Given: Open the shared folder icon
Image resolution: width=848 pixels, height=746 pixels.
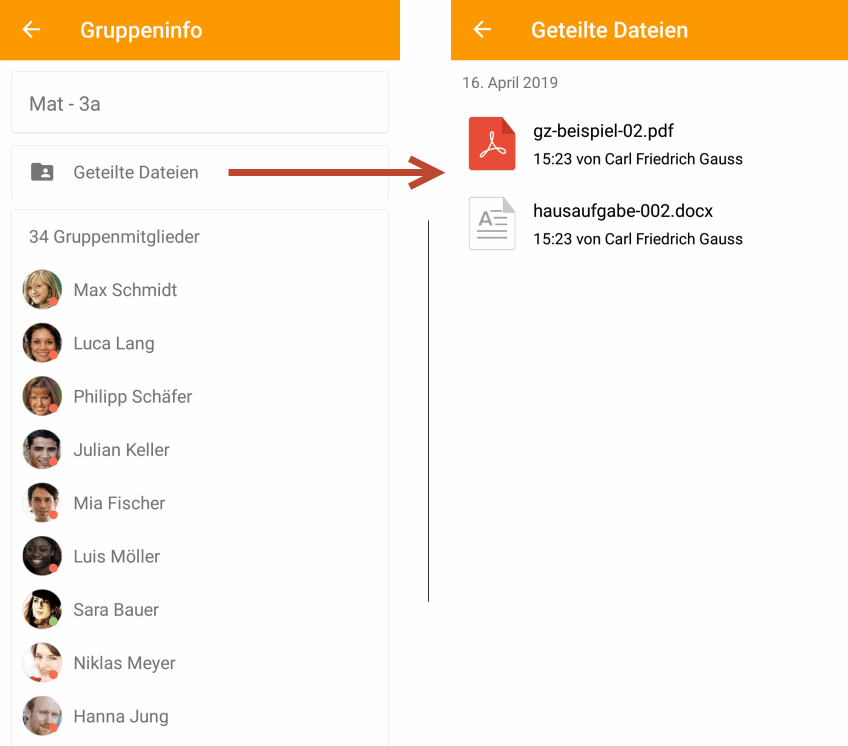Looking at the screenshot, I should pyautogui.click(x=42, y=172).
